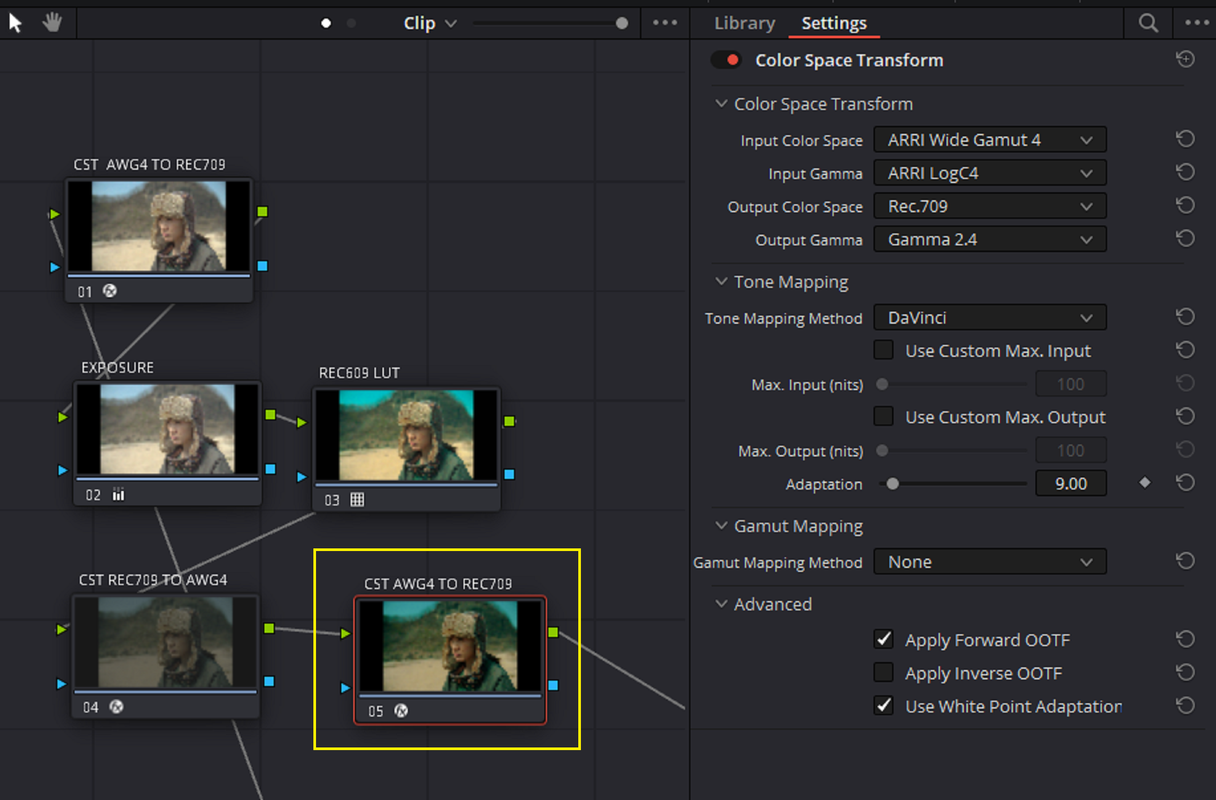Select the hand pan tool
Viewport: 1216px width, 800px height.
point(51,22)
